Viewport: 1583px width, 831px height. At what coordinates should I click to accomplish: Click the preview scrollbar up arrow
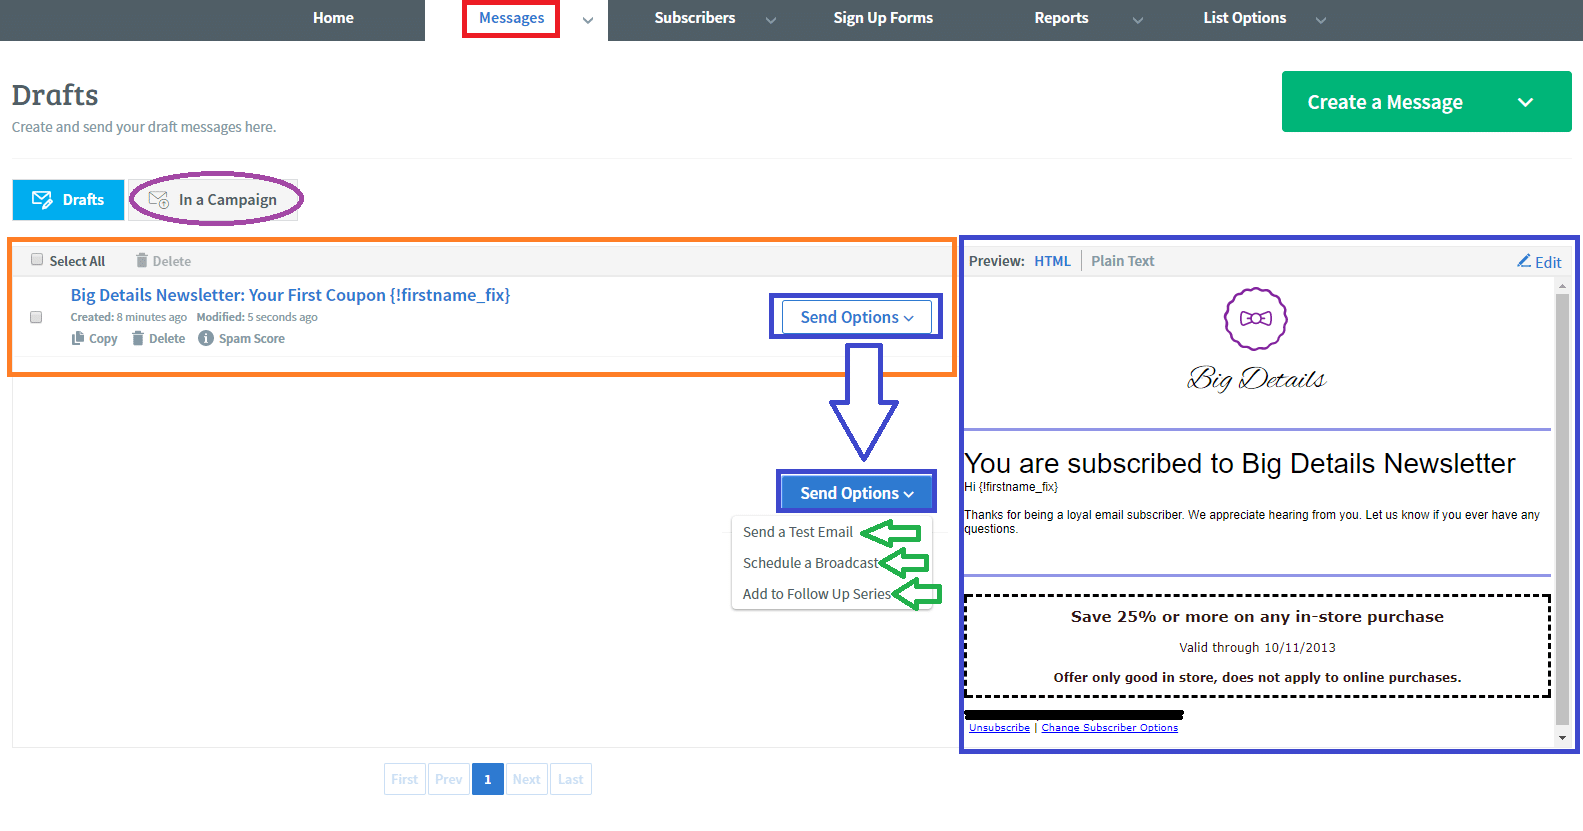pos(1562,286)
